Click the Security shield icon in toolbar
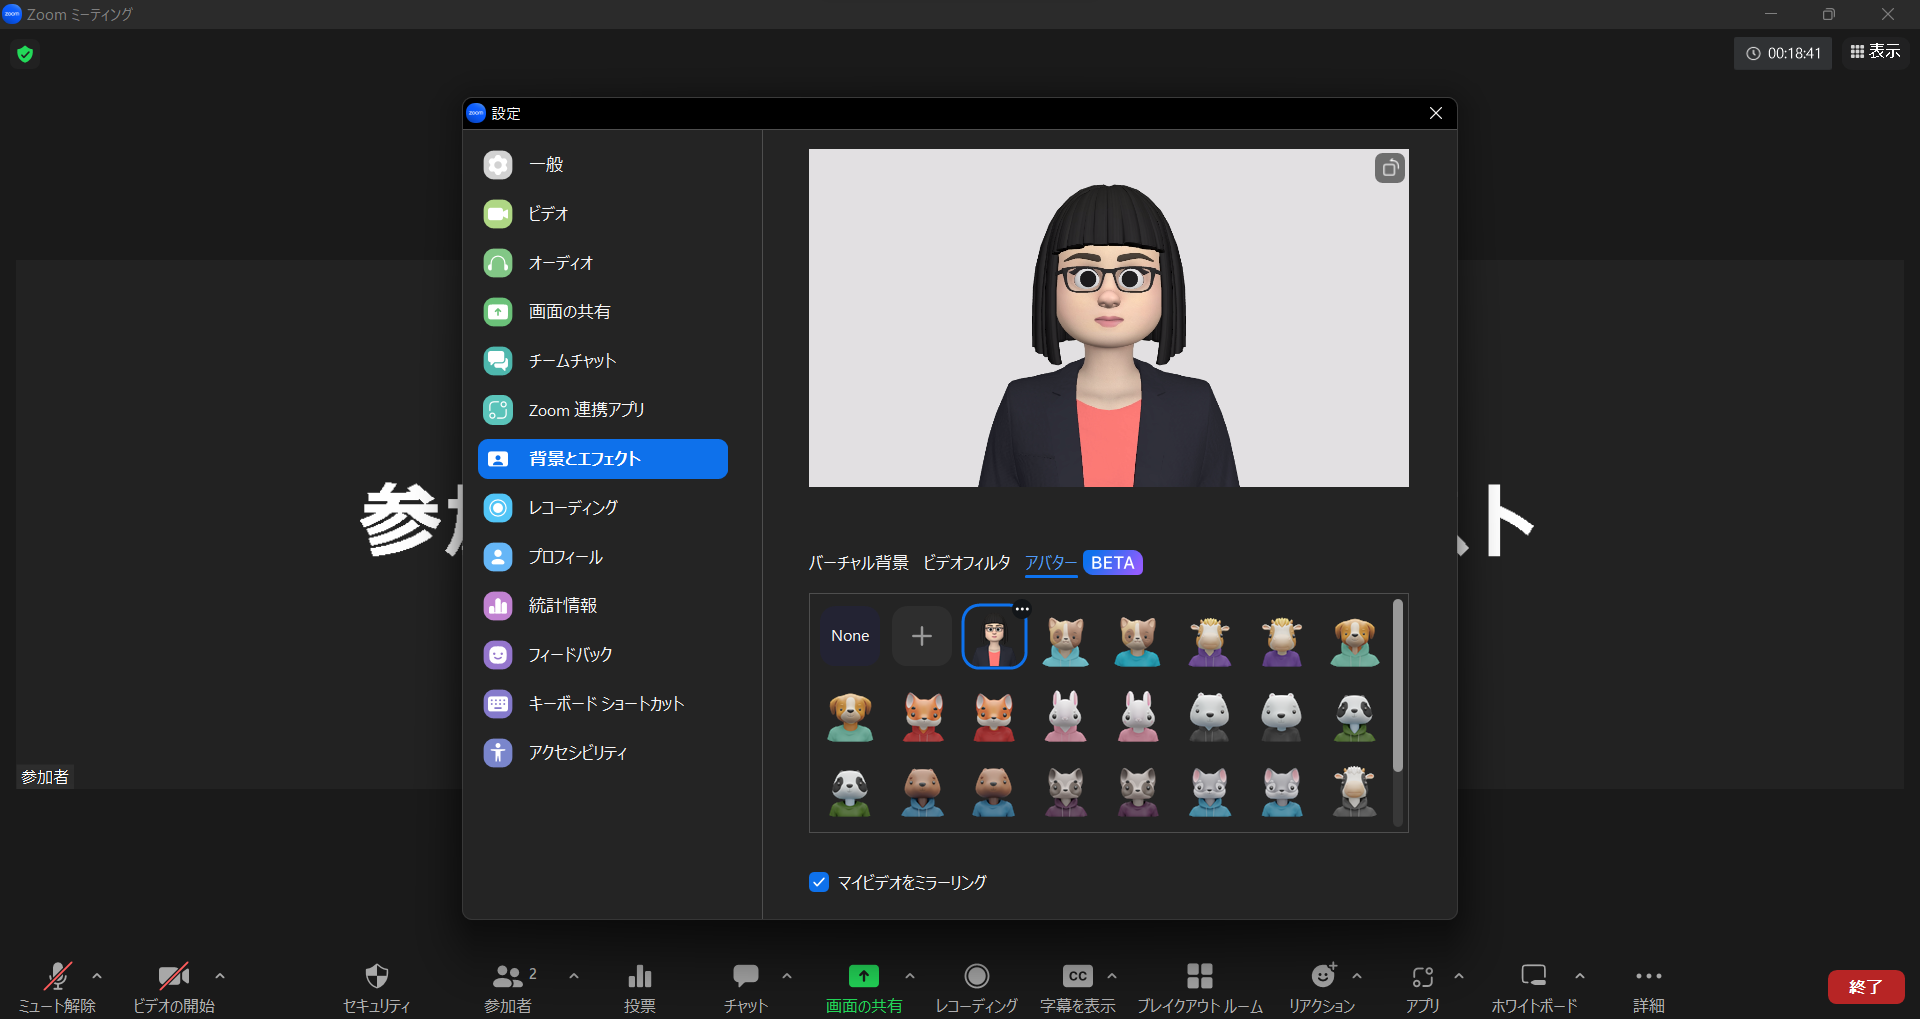1930x1020 pixels. (376, 976)
